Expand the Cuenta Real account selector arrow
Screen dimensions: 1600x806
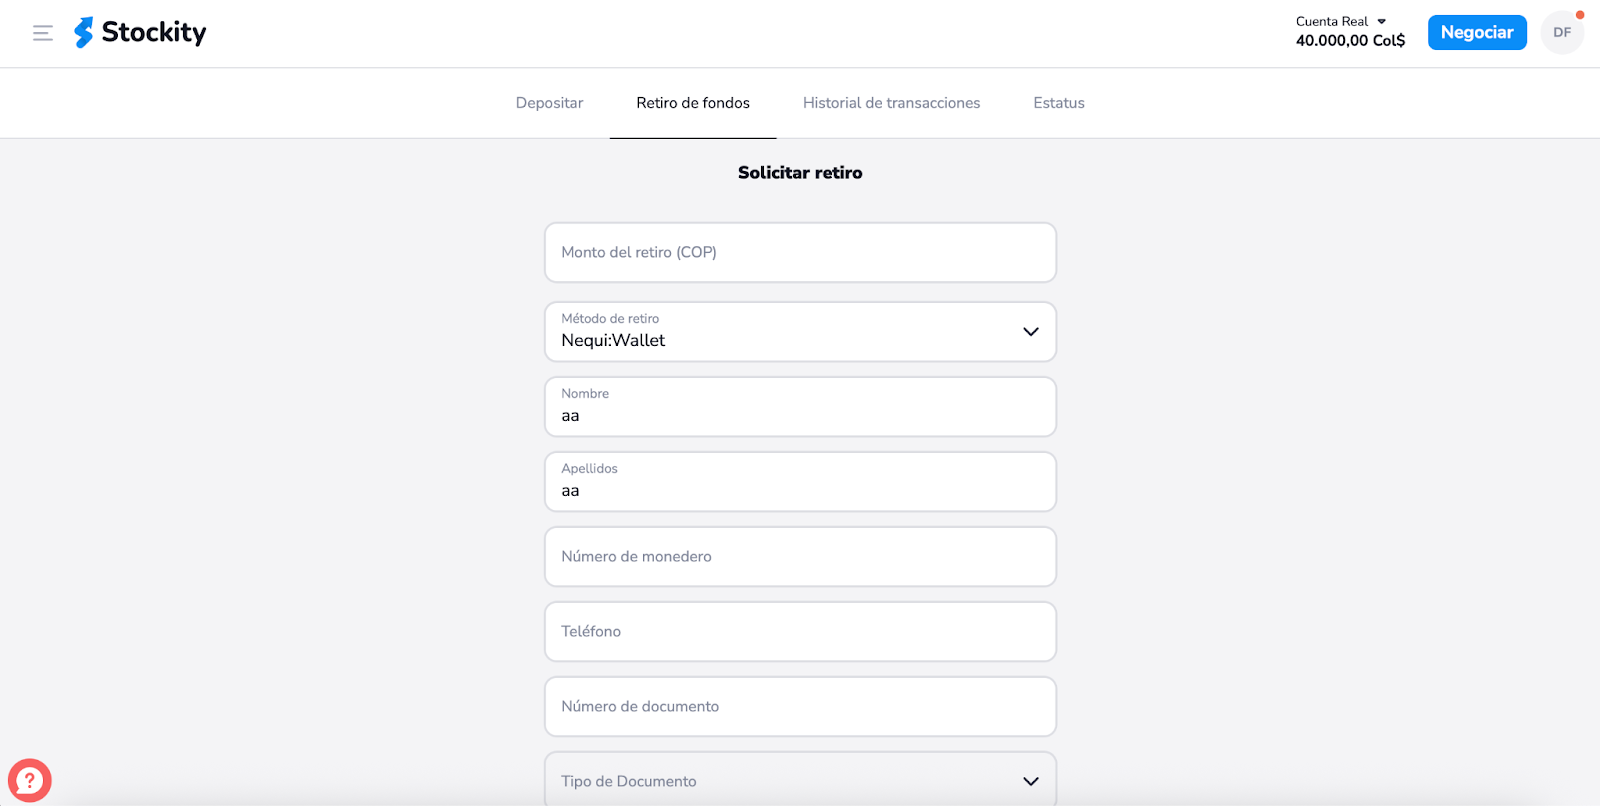click(1382, 21)
